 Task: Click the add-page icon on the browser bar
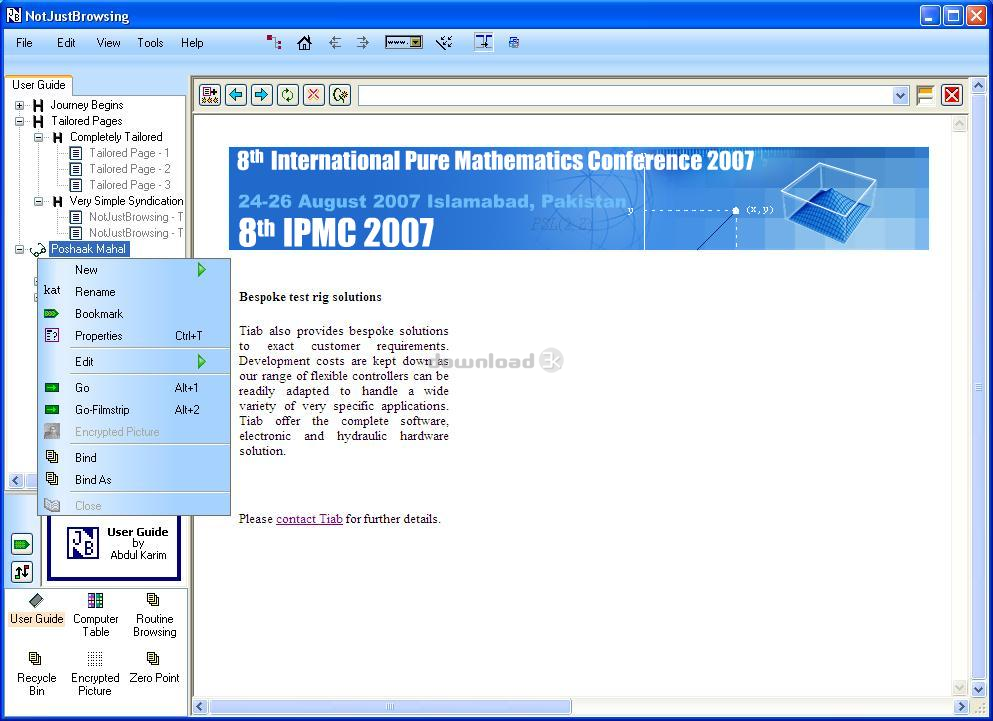pos(210,95)
